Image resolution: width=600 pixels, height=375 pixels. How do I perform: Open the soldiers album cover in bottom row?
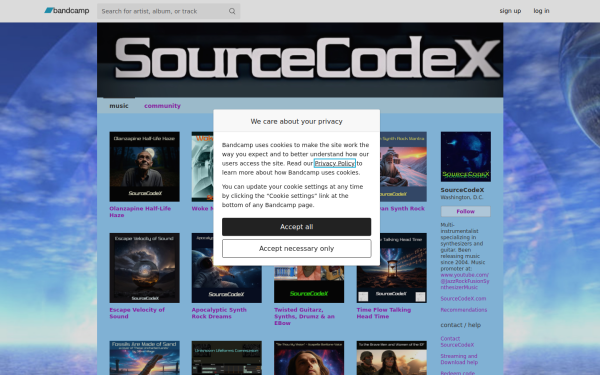click(x=391, y=358)
